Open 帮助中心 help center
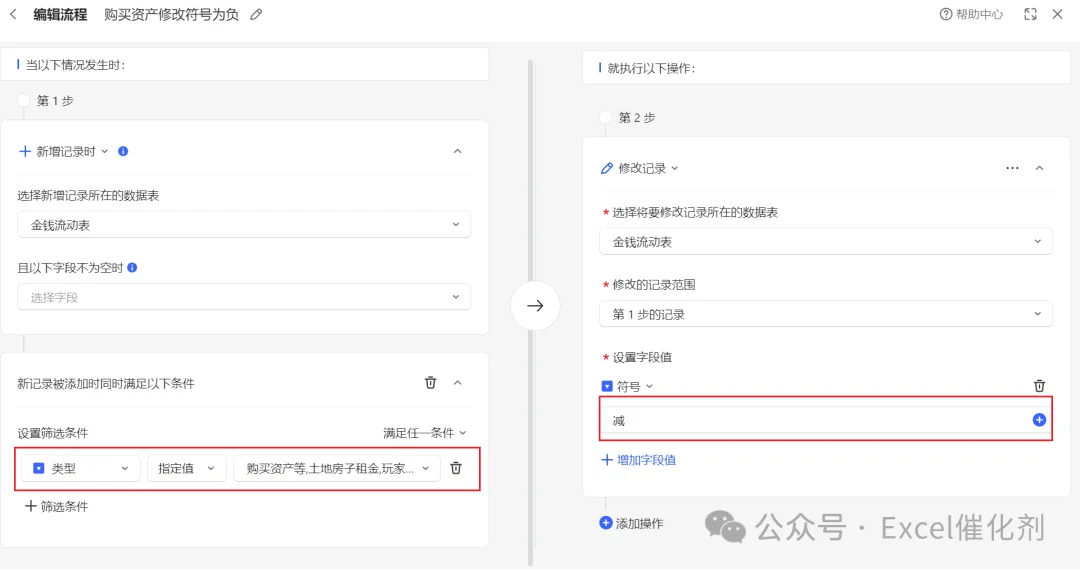The image size is (1080, 571). (x=971, y=14)
